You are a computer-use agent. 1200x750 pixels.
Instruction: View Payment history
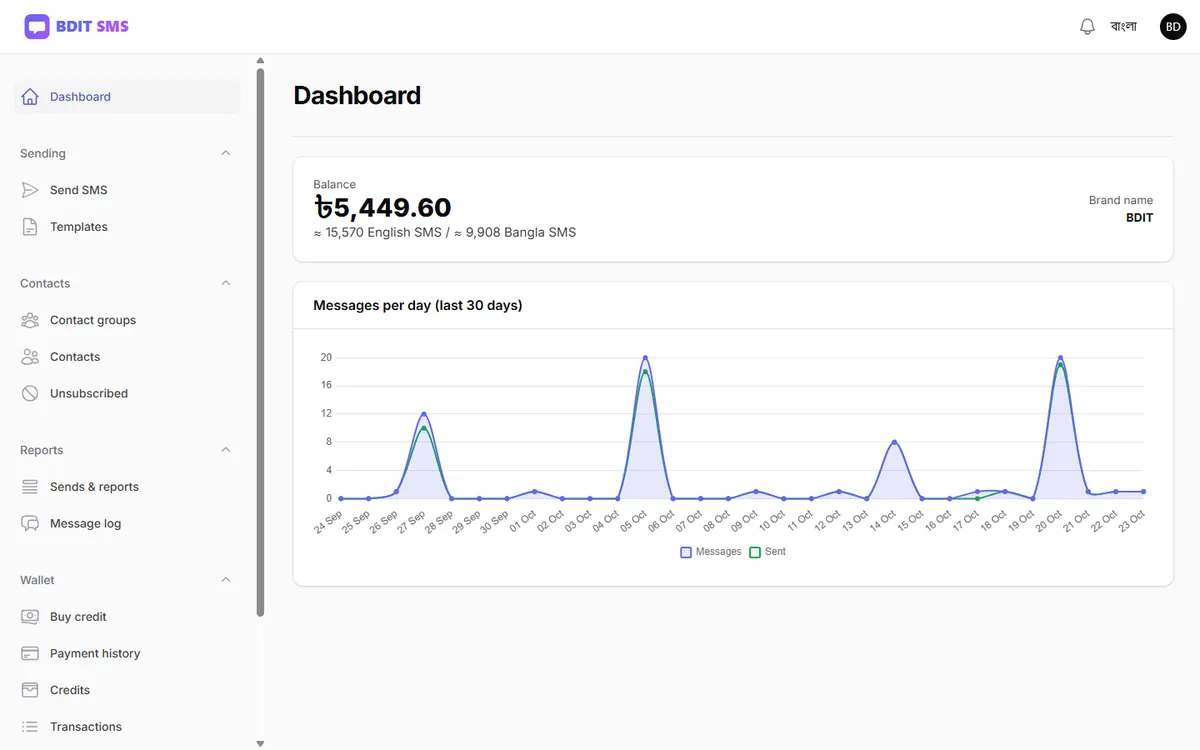point(128,654)
